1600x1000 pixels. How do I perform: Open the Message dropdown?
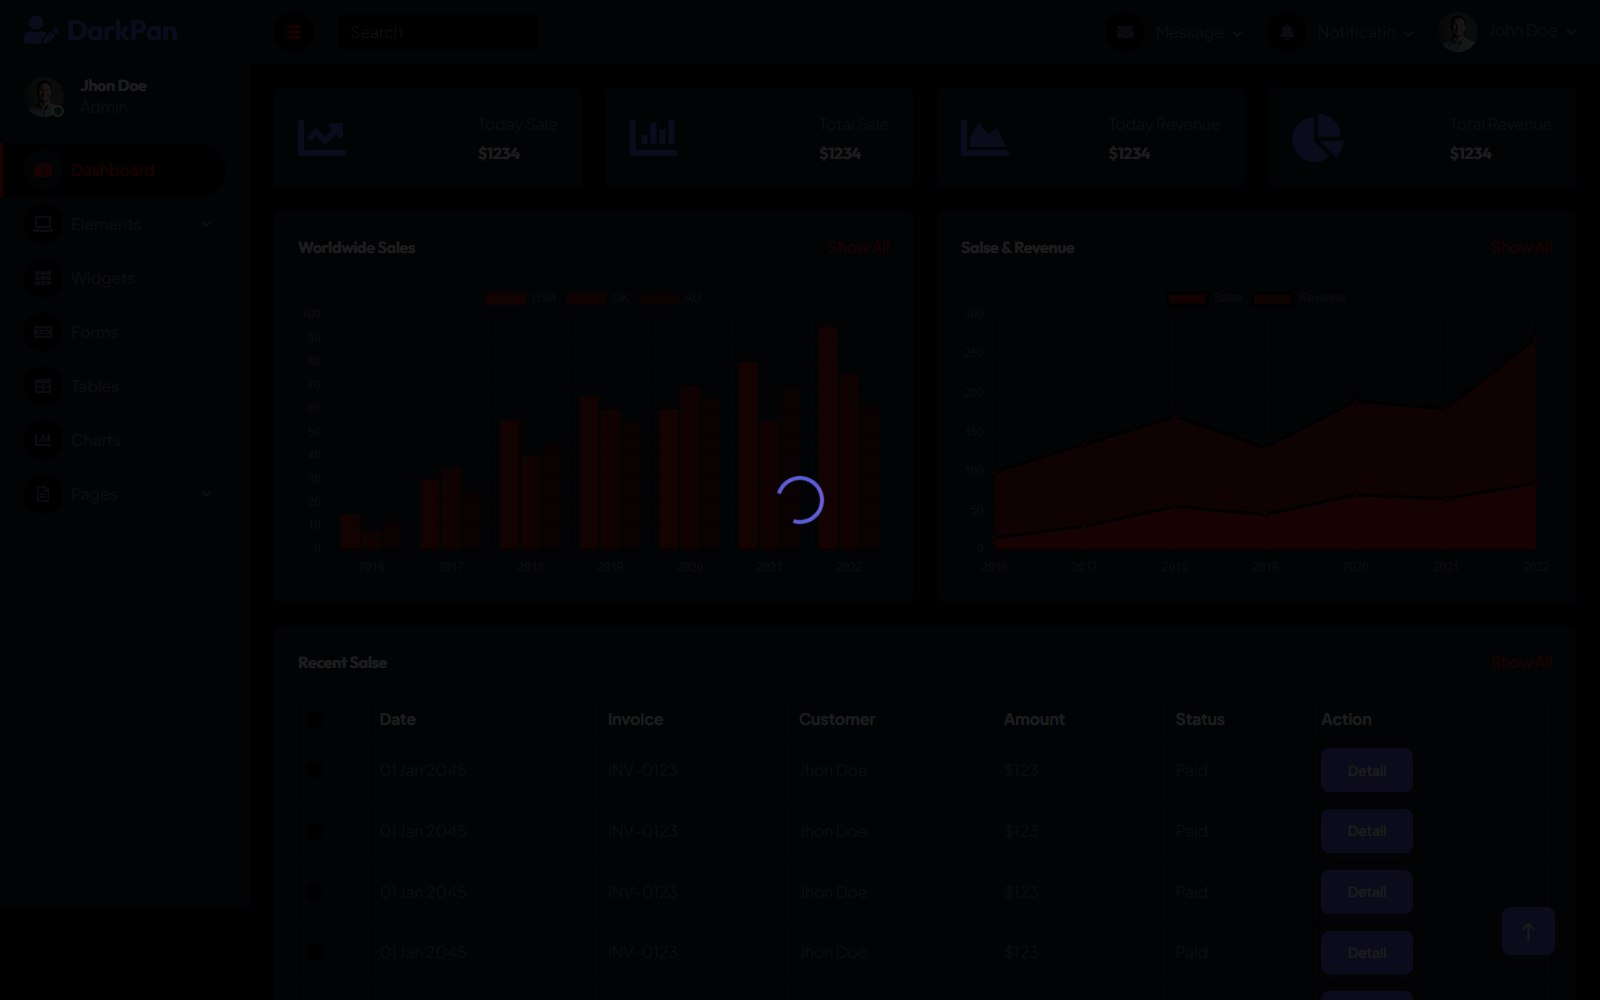click(x=1175, y=32)
